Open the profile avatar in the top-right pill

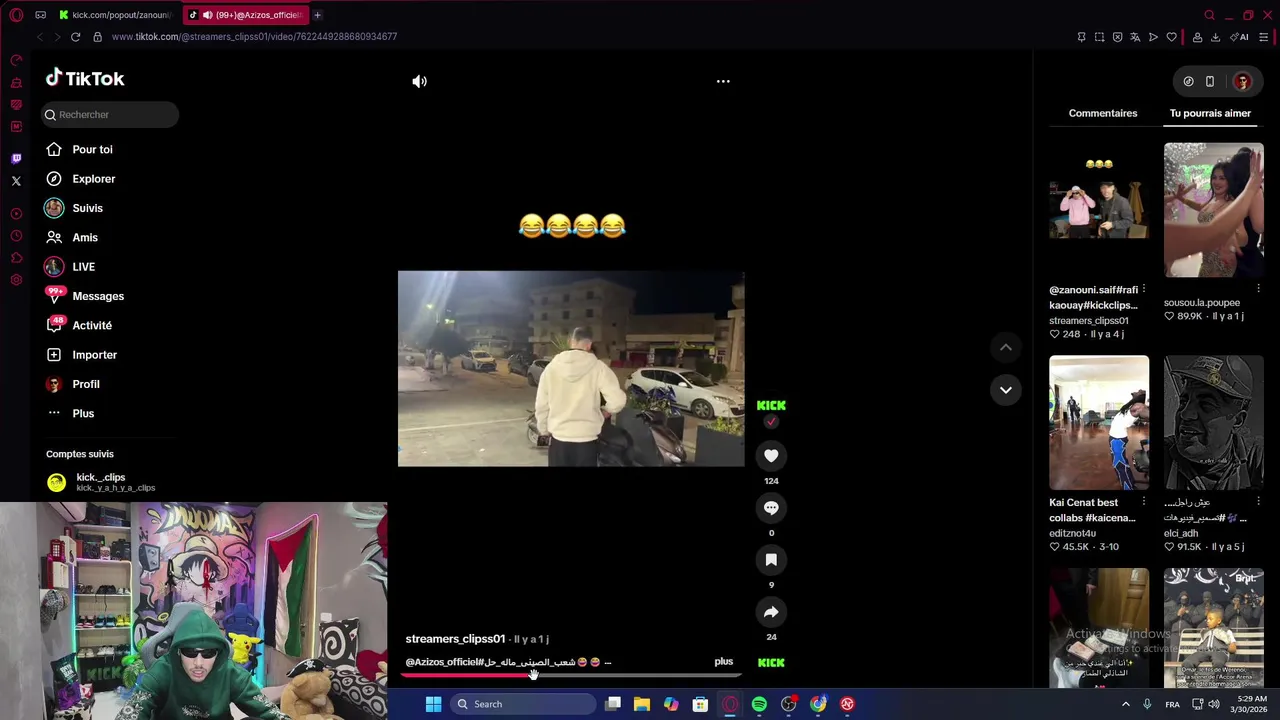1242,81
